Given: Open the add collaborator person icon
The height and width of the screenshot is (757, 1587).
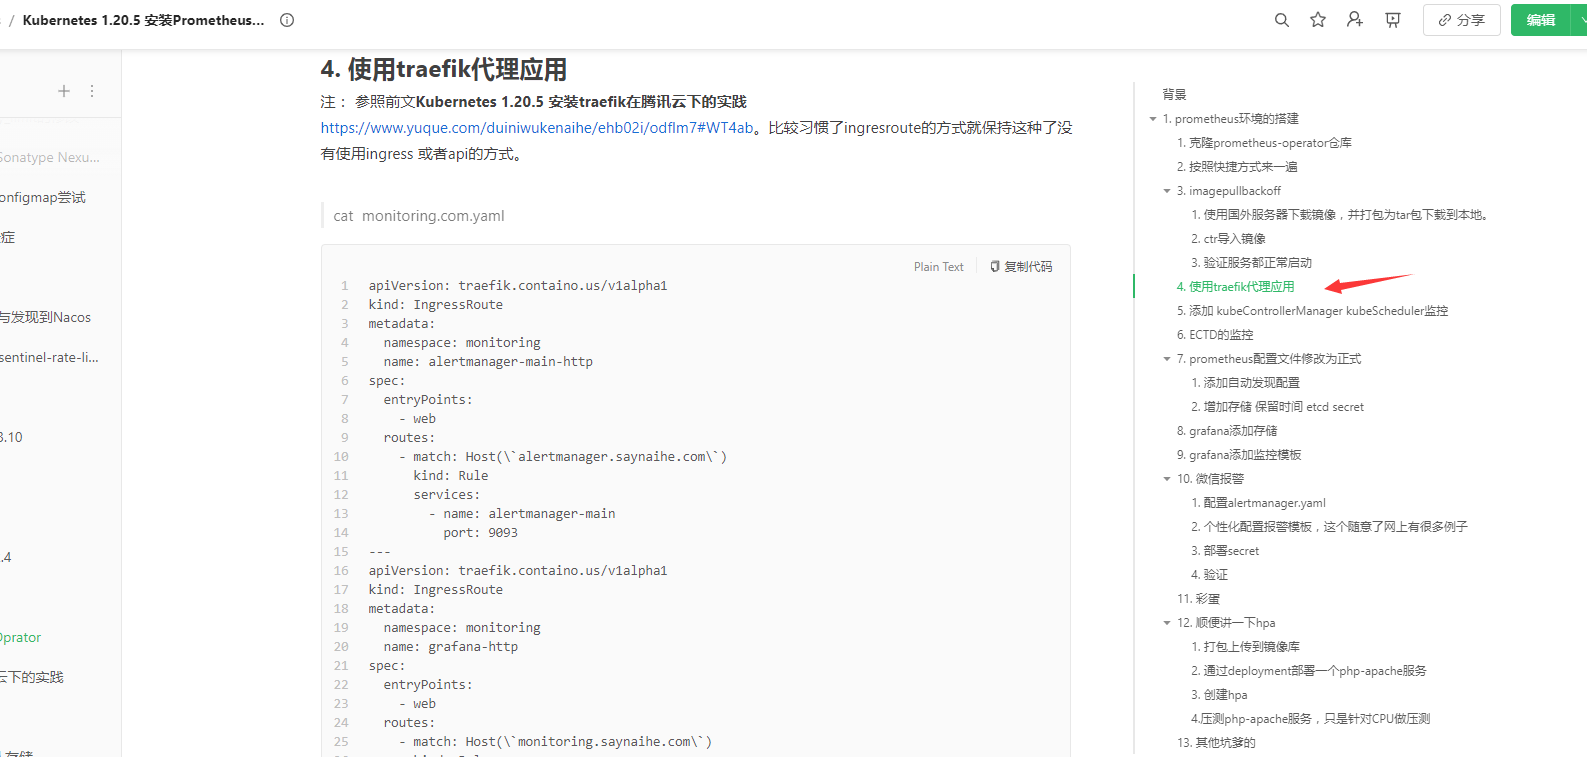Looking at the screenshot, I should point(1355,20).
